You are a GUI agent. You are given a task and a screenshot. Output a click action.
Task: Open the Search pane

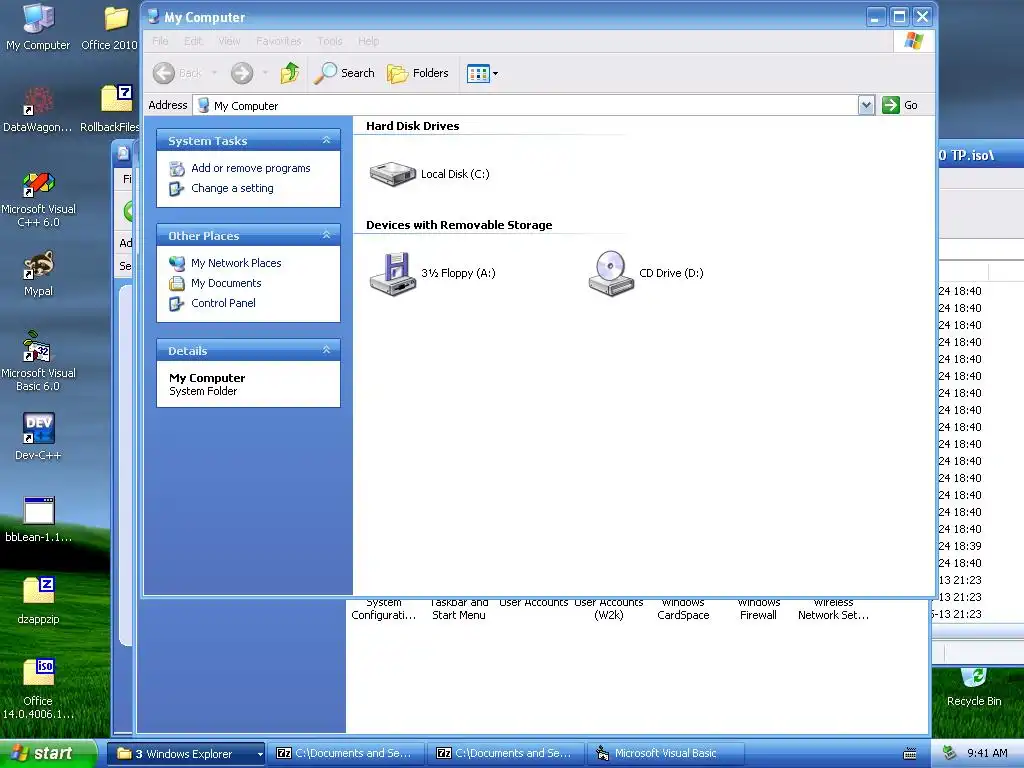344,73
